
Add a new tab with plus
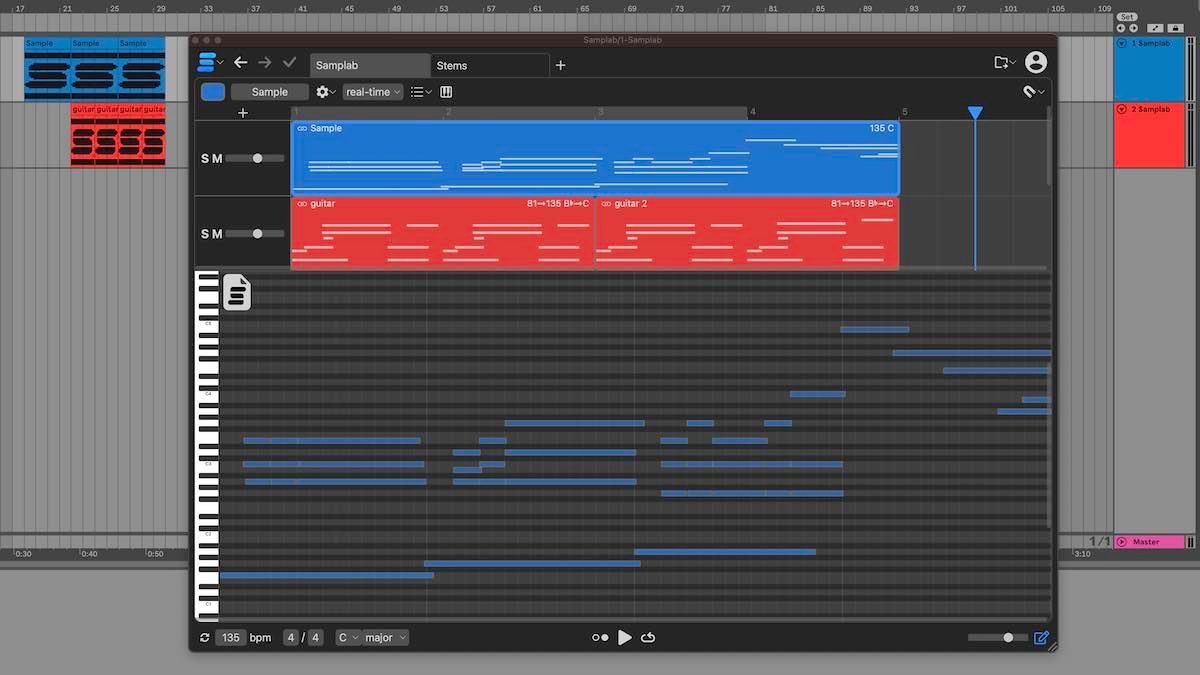[x=560, y=65]
